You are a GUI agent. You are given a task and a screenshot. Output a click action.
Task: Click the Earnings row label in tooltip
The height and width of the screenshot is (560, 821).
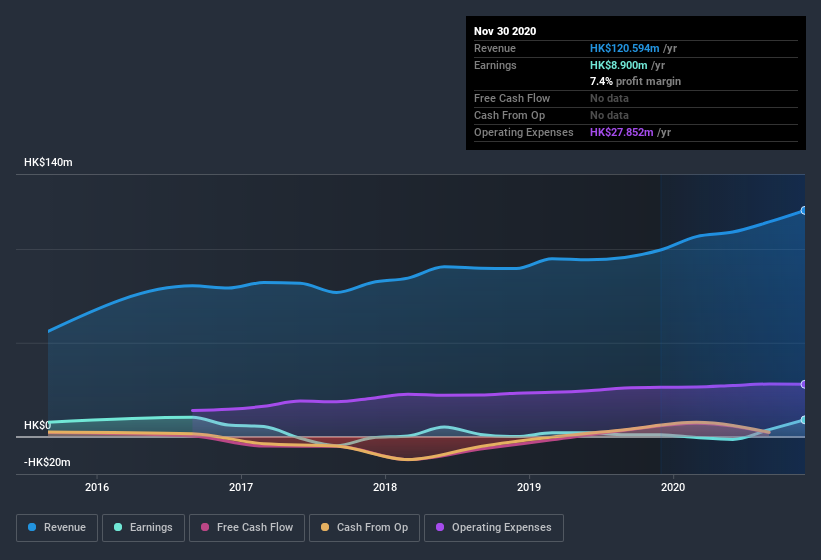pyautogui.click(x=495, y=65)
